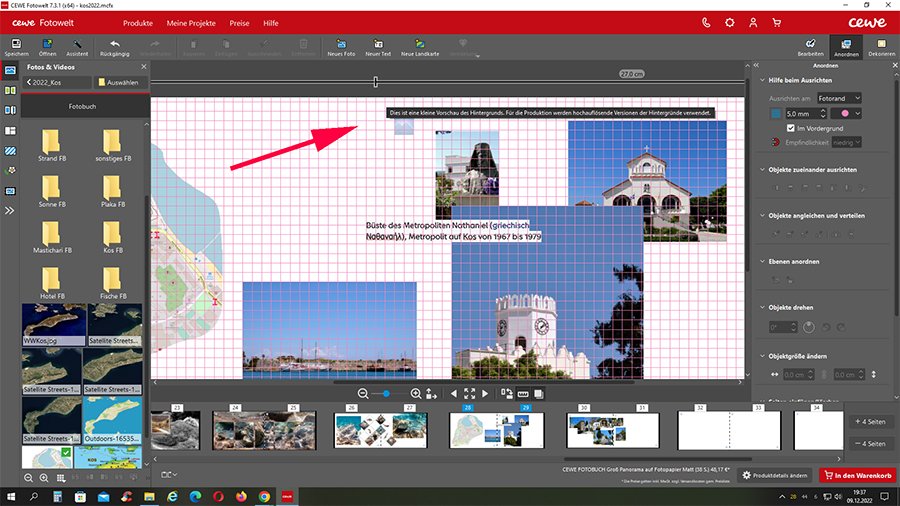The image size is (900, 506).
Task: Click the Speichern save icon
Action: coord(16,44)
